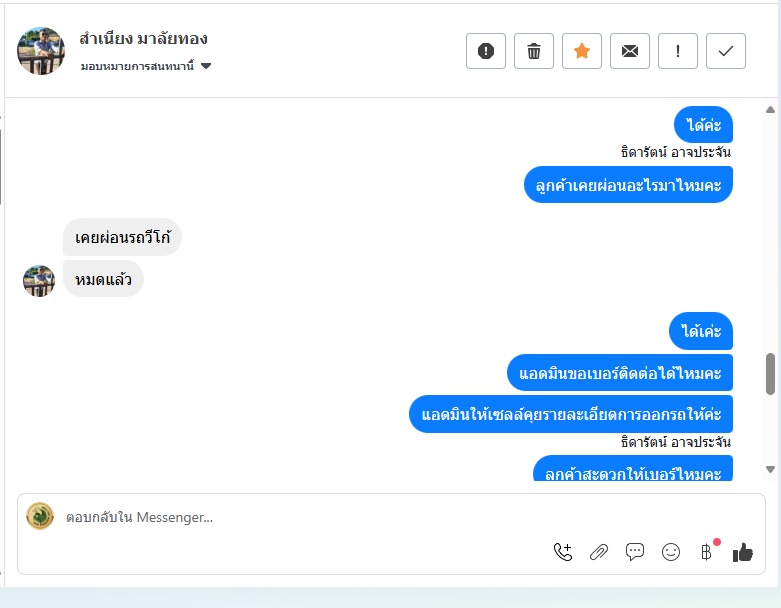
Task: Open สำเนียง มาลัยทอง profile picture in header
Action: (41, 51)
